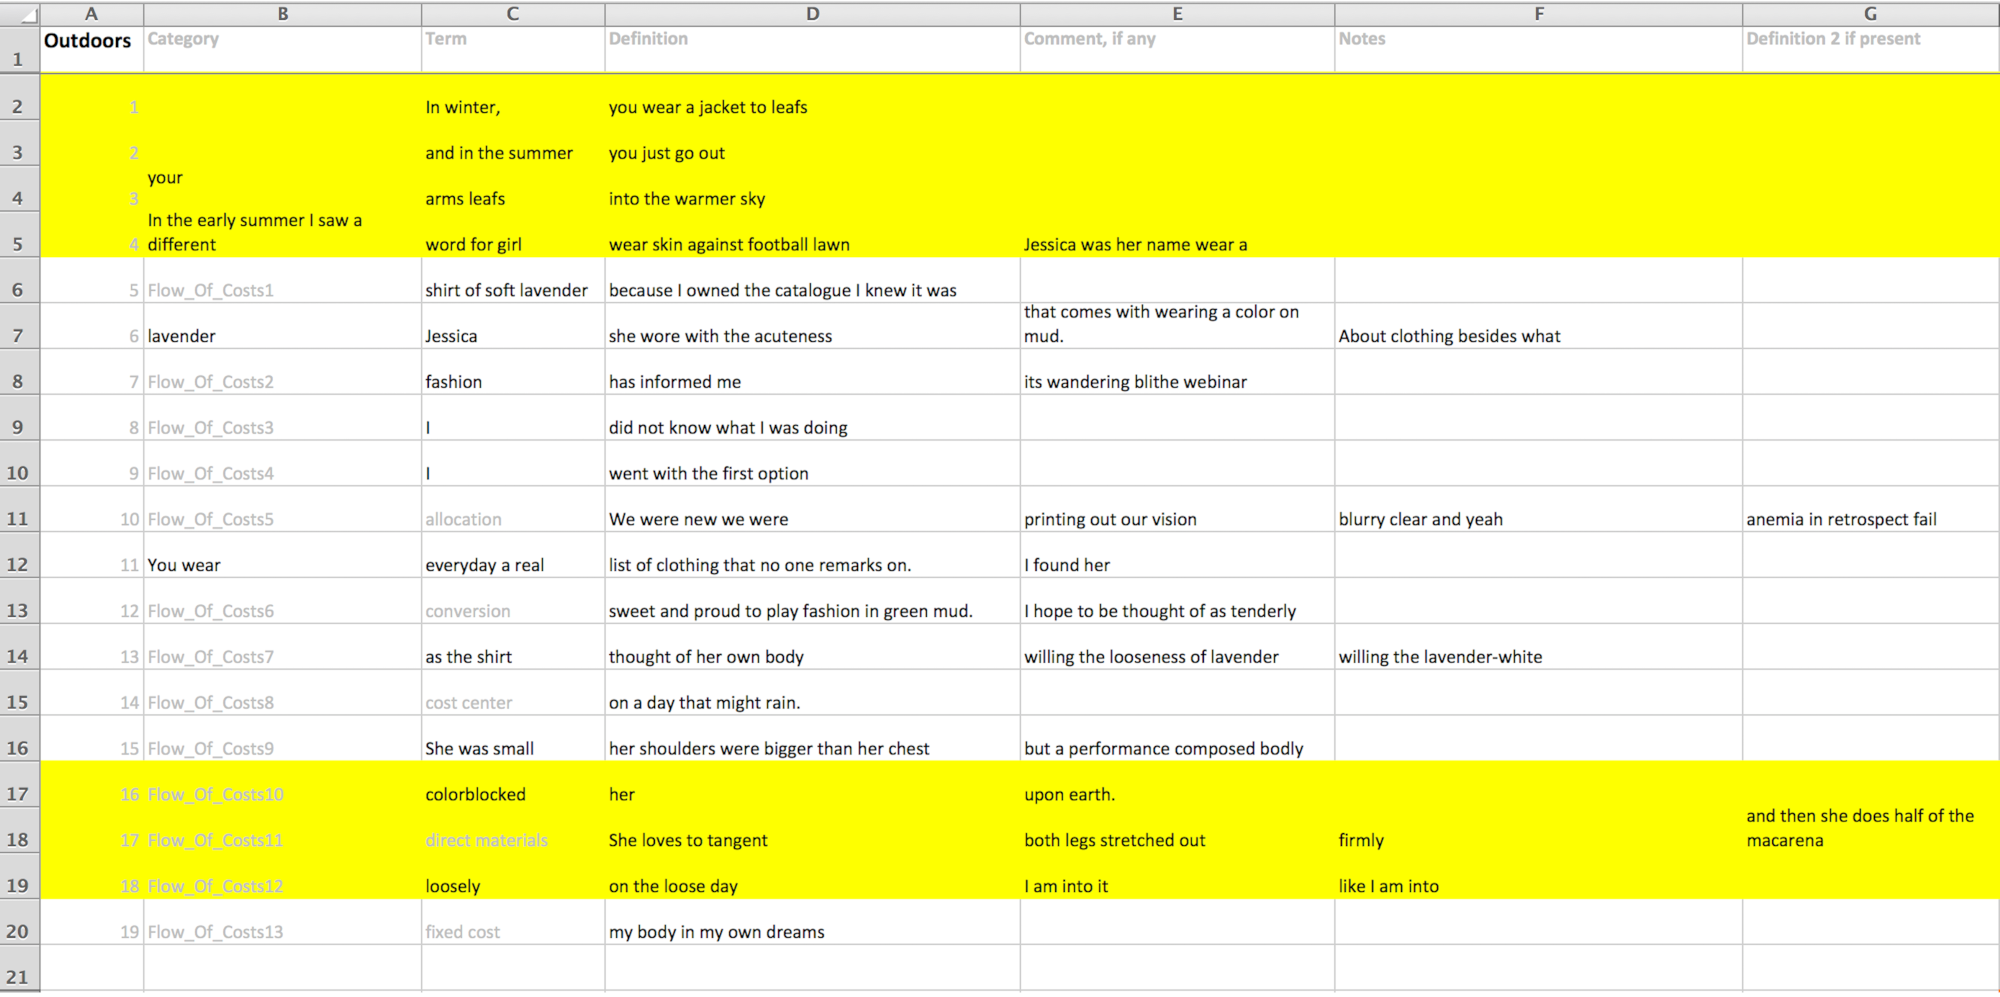Click the 'Comment, if any' header cell
Viewport: 2000px width, 997px height.
[x=1177, y=49]
